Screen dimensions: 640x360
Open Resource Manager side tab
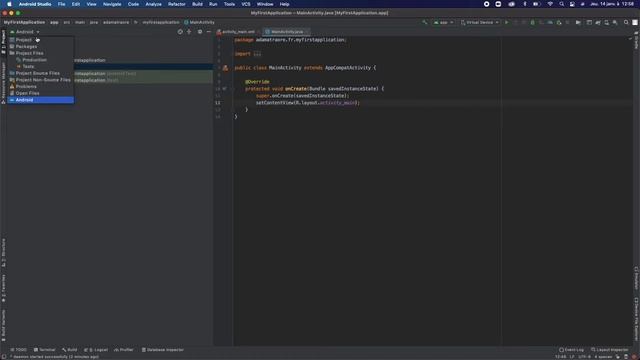(3, 83)
